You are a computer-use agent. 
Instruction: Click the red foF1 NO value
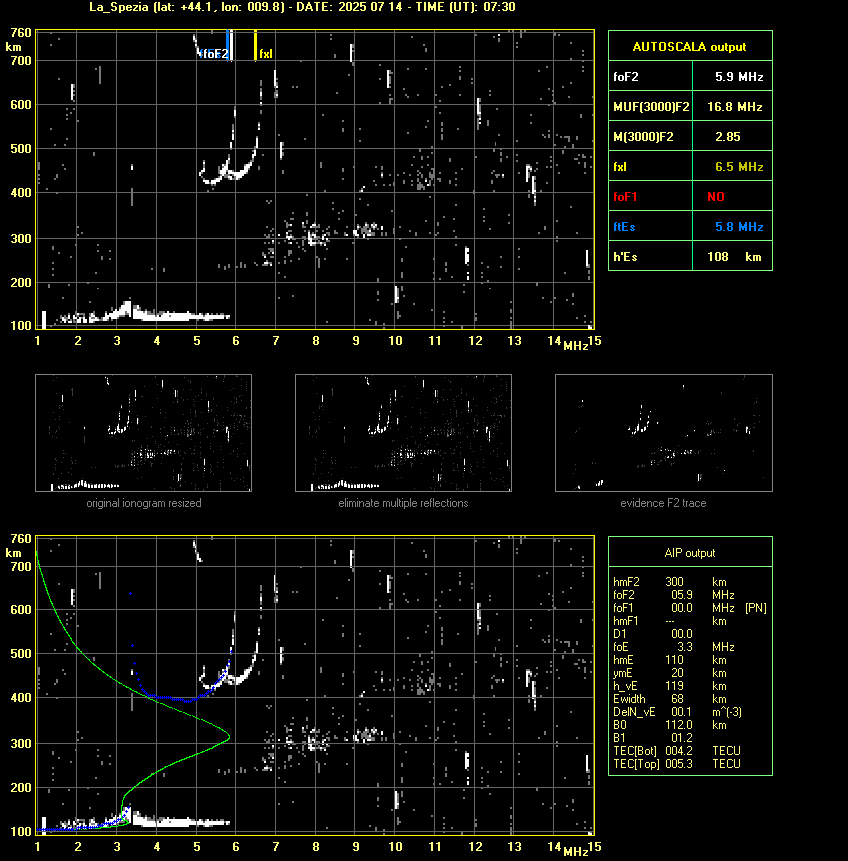coord(716,197)
